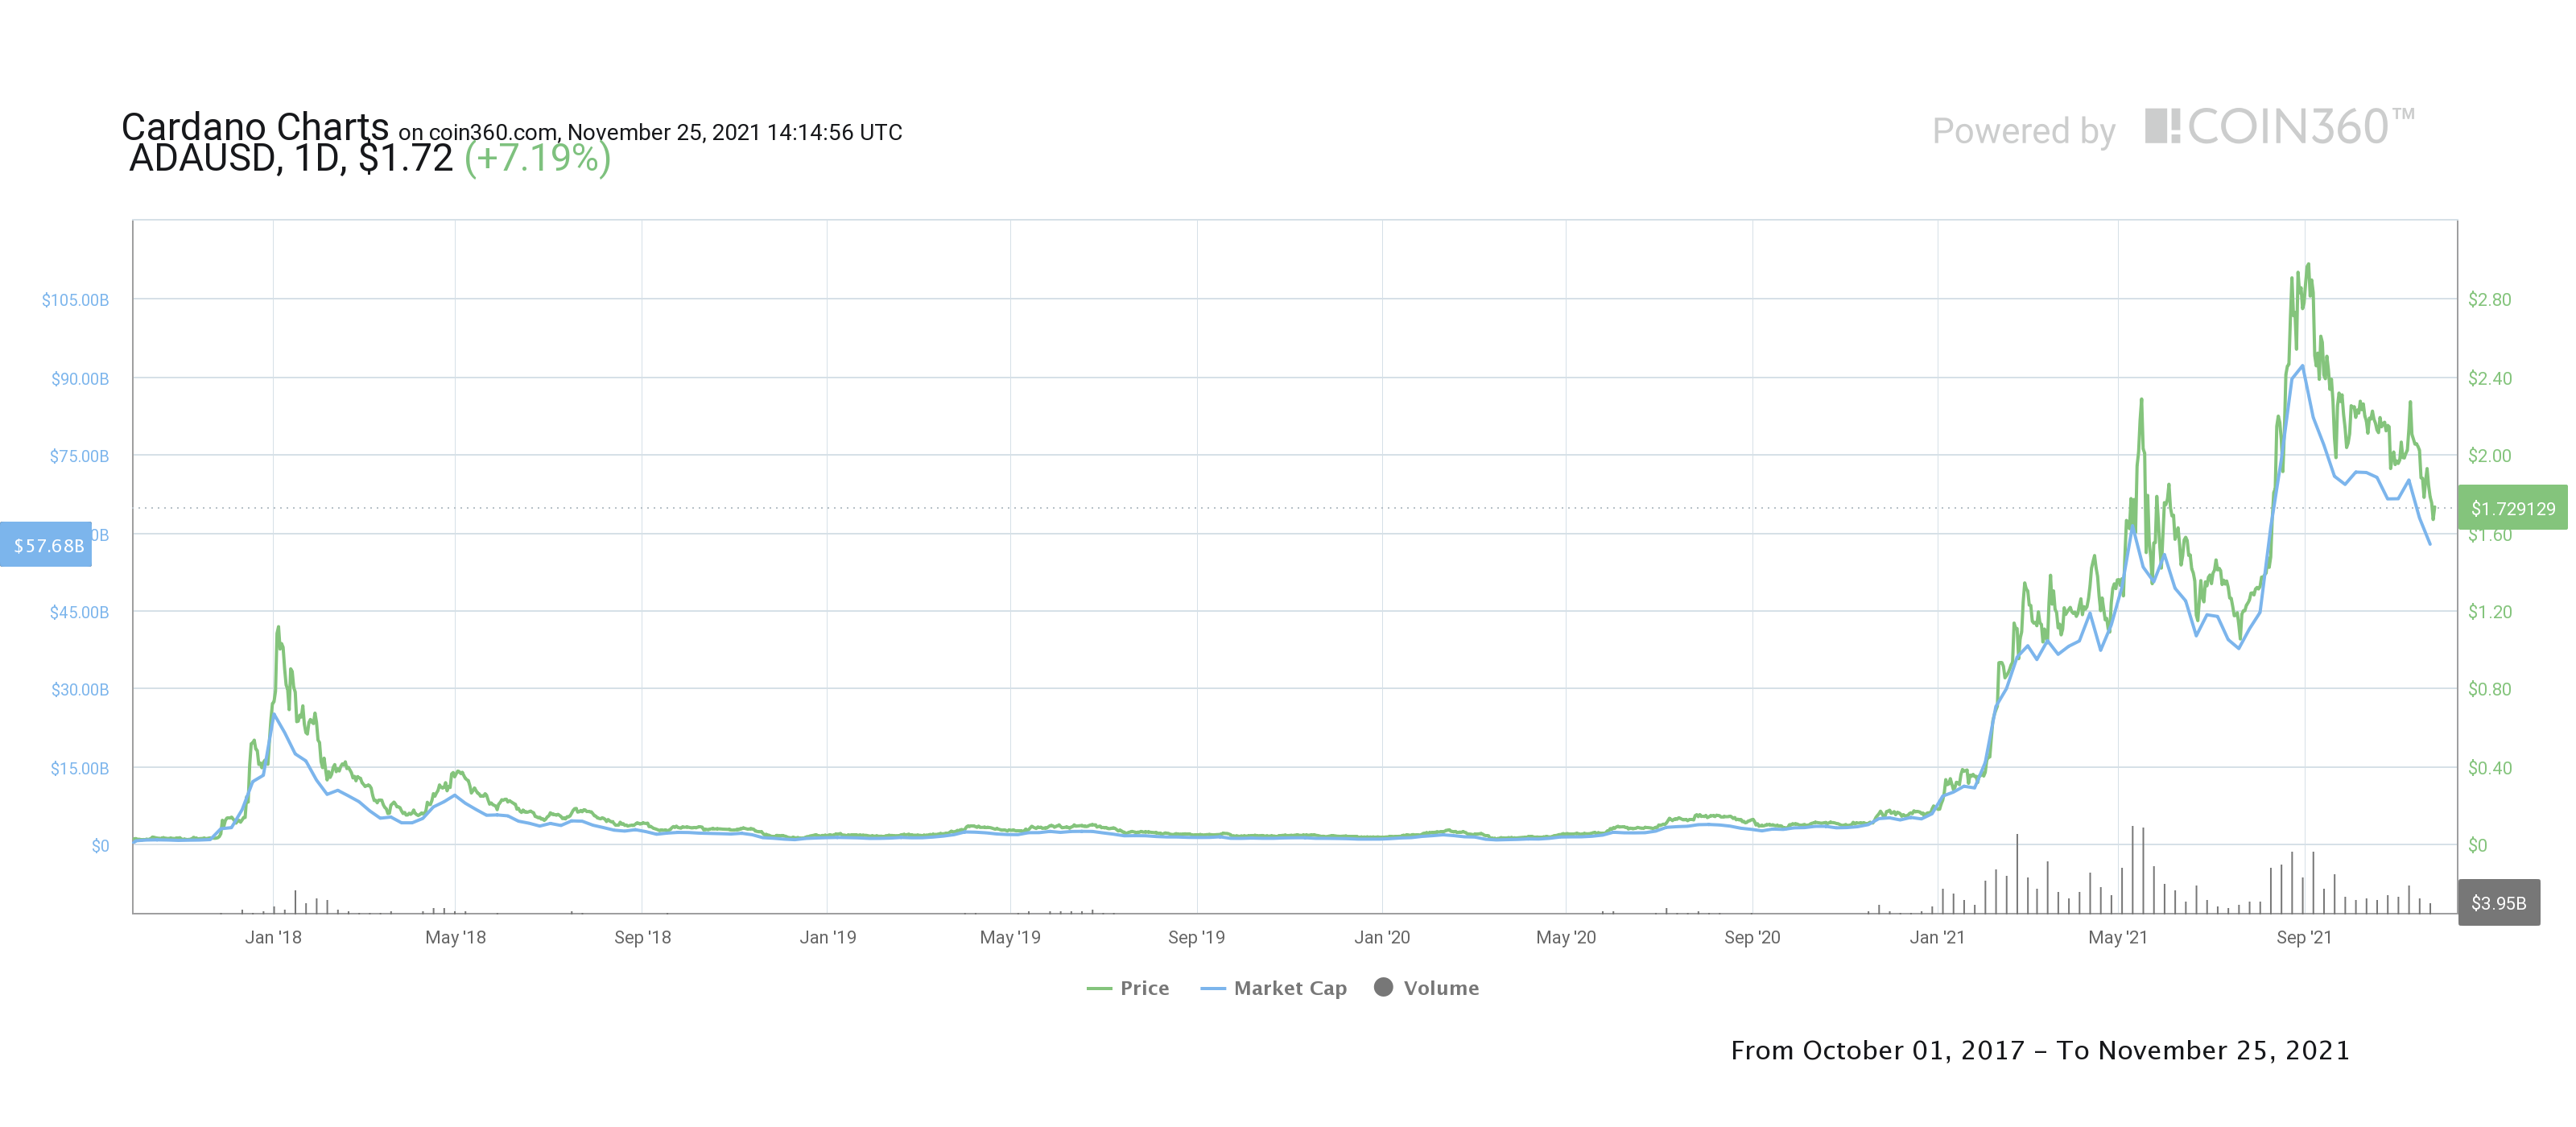Click the Cardano Charts title
This screenshot has height=1127, width=2576.
pos(254,127)
